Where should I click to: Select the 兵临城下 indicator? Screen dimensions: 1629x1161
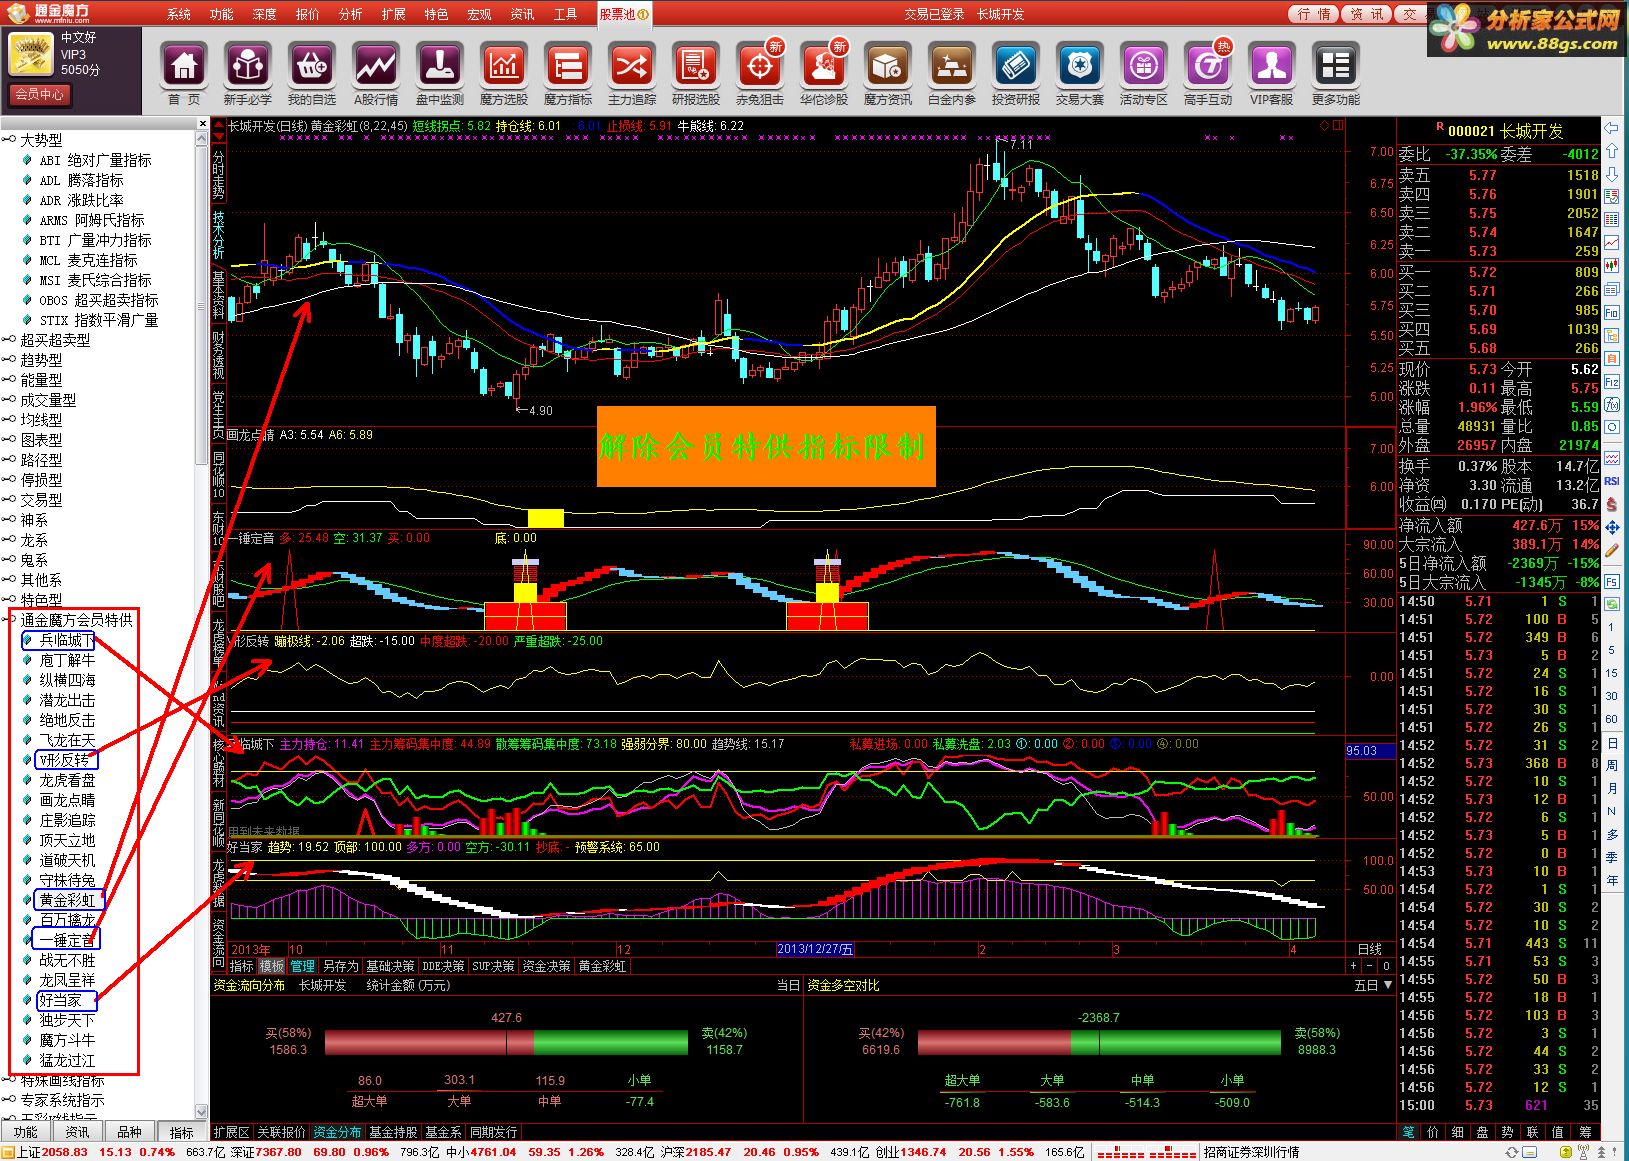(67, 640)
